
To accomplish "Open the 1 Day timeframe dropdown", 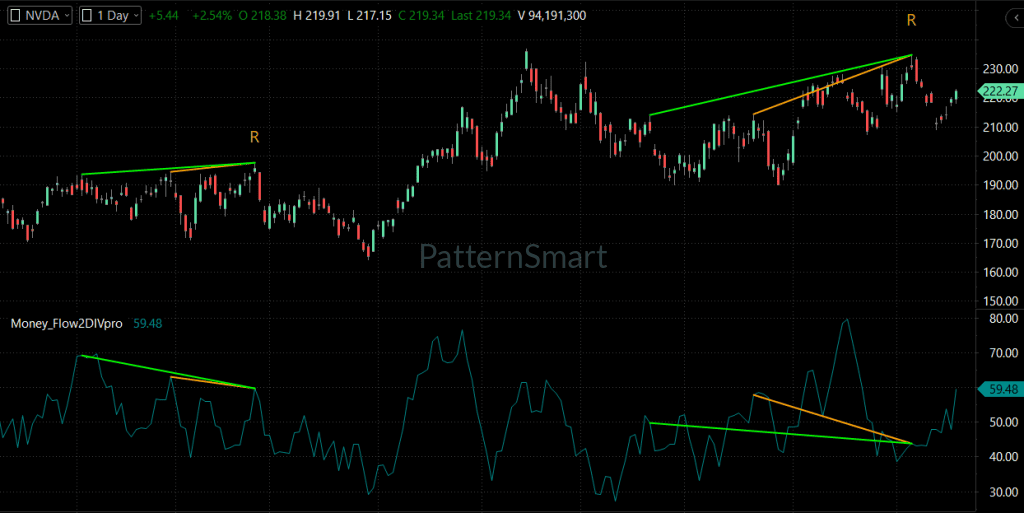I will pos(110,16).
